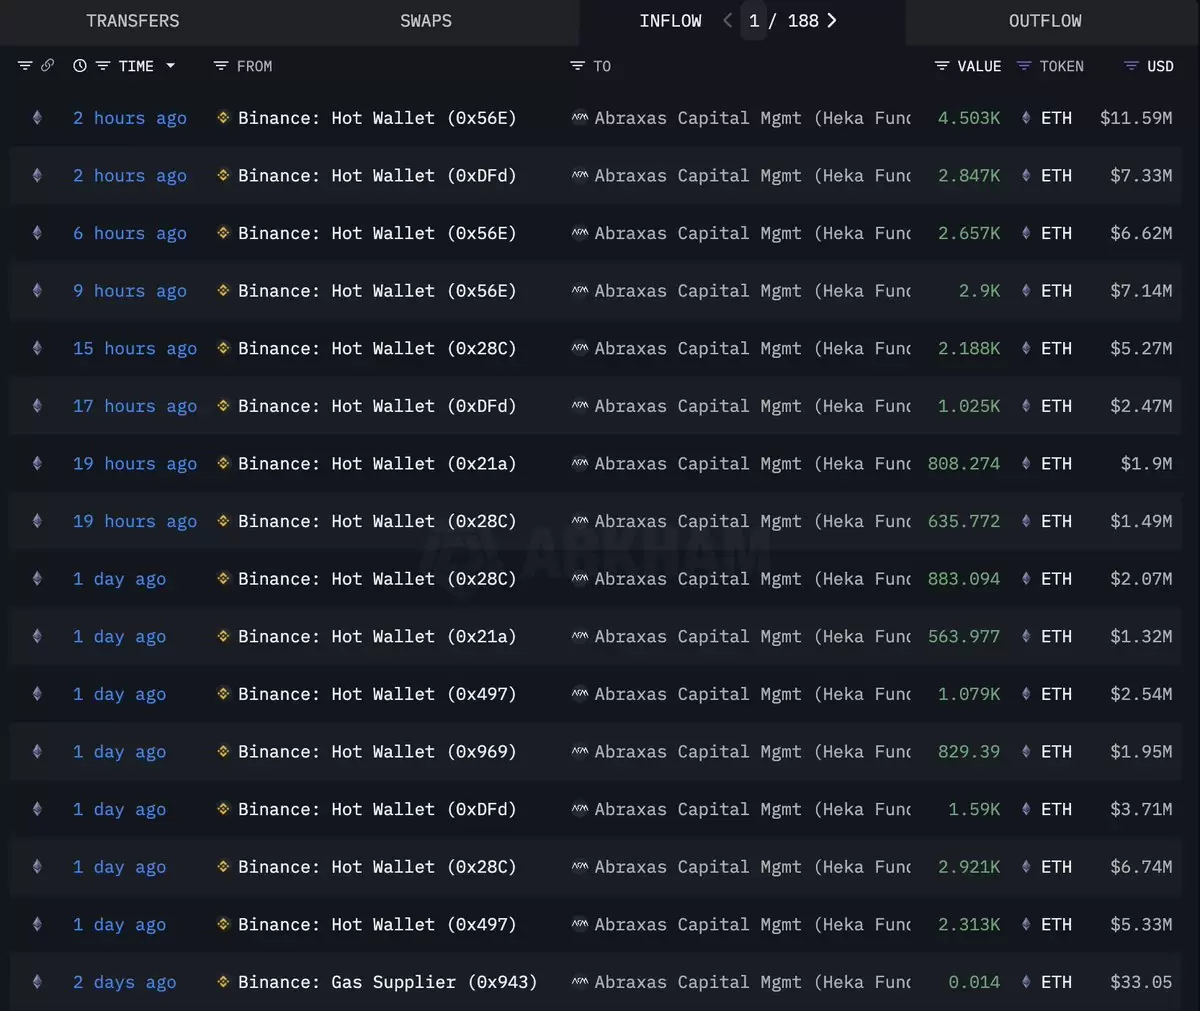Filter by USD column
The image size is (1200, 1011).
[x=1131, y=66]
